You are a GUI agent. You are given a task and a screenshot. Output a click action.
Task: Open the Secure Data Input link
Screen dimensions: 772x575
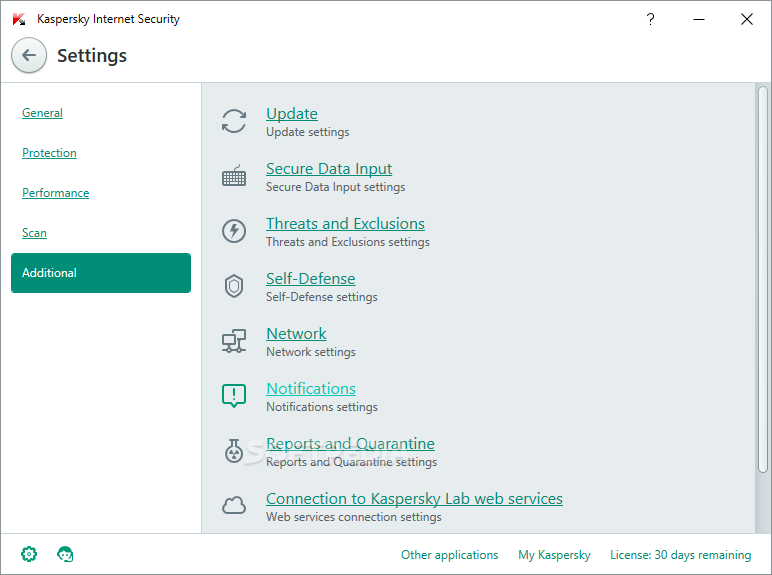329,169
